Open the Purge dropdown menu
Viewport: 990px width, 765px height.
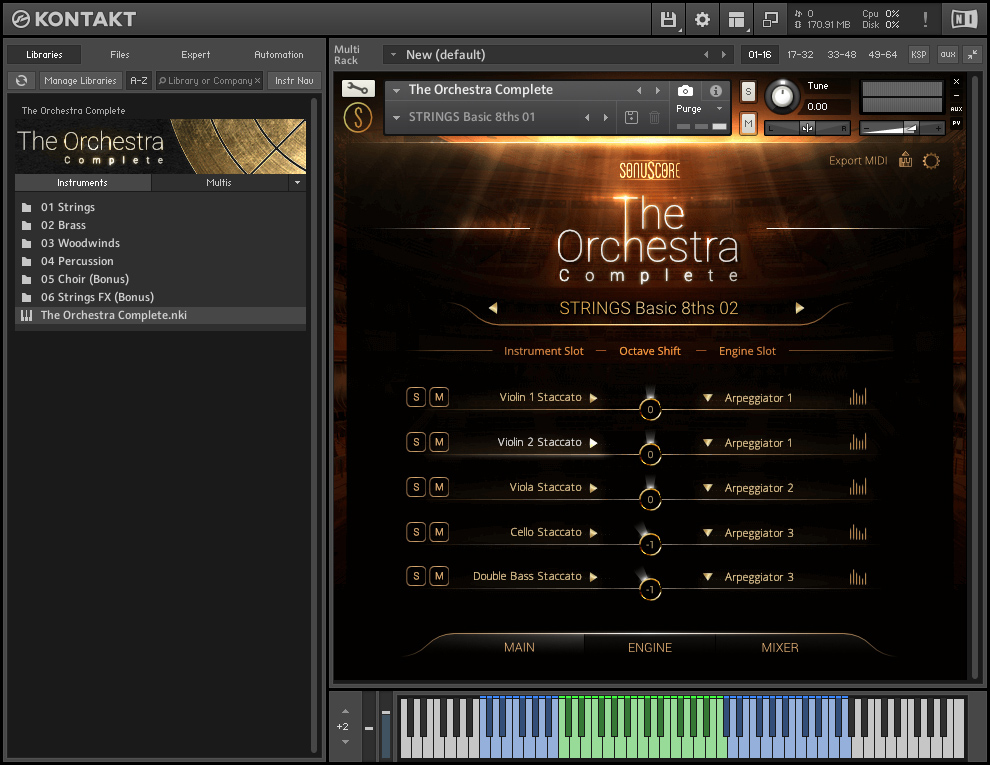700,109
